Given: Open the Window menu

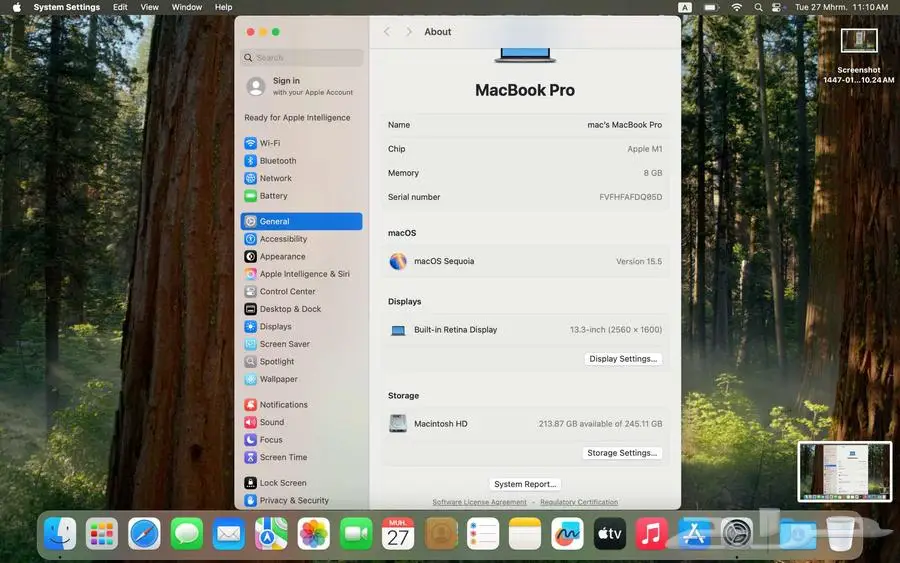Looking at the screenshot, I should point(187,7).
